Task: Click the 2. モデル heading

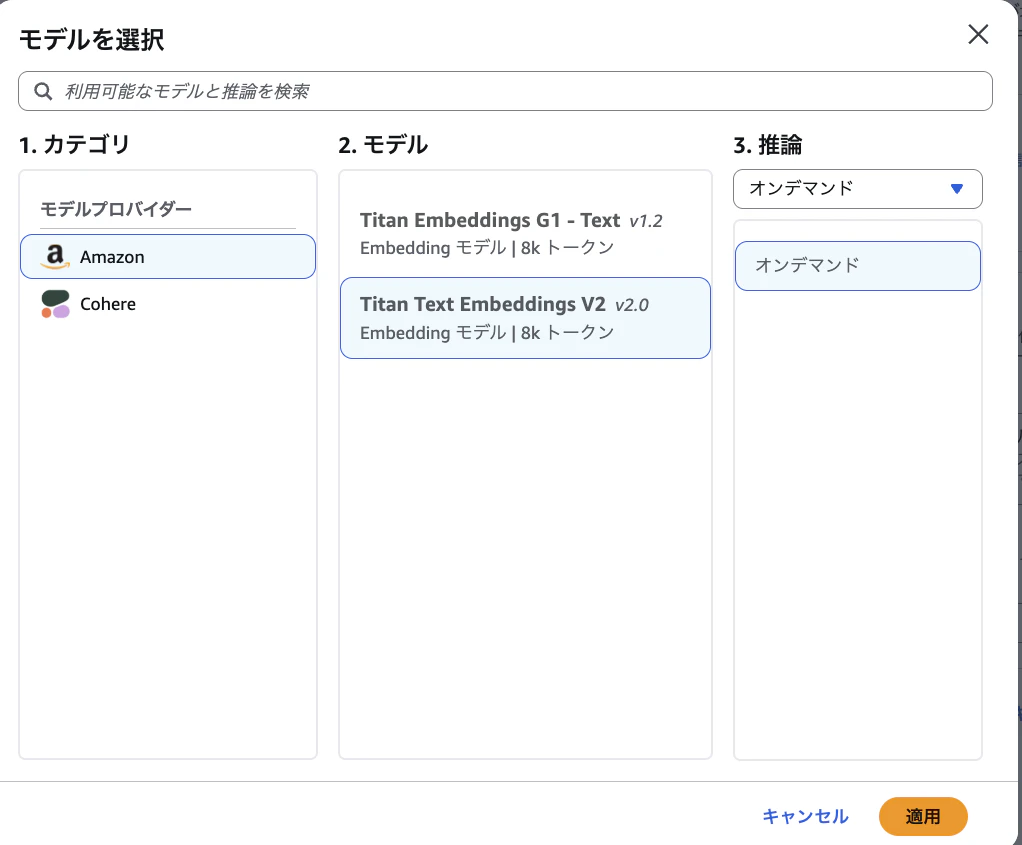Action: 383,145
